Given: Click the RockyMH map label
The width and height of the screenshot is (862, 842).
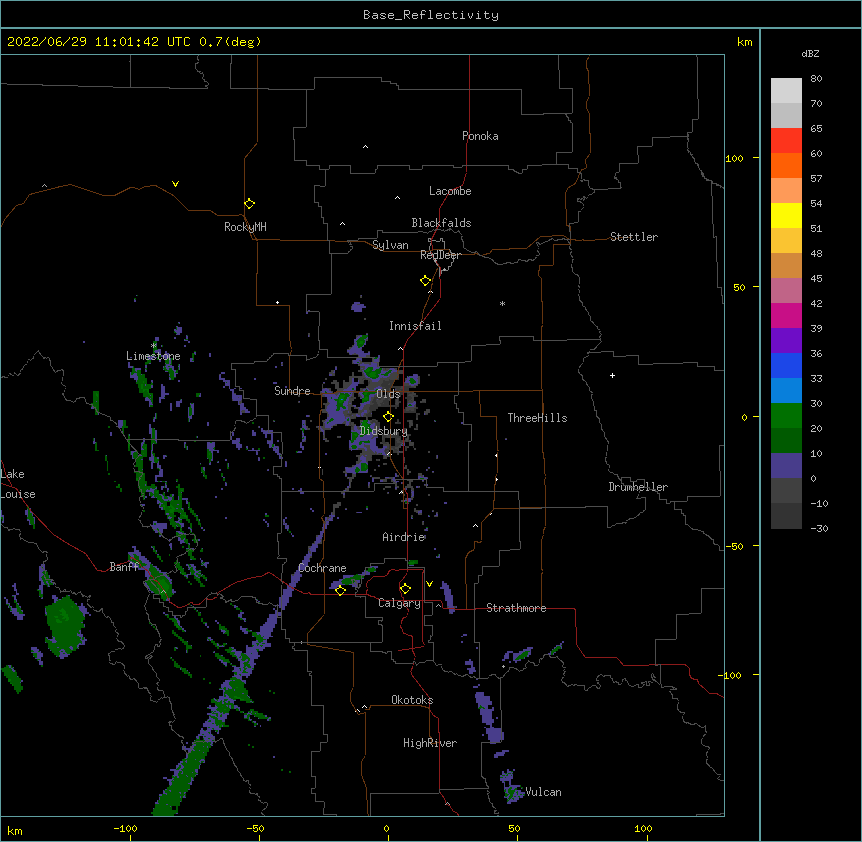Looking at the screenshot, I should coord(245,227).
